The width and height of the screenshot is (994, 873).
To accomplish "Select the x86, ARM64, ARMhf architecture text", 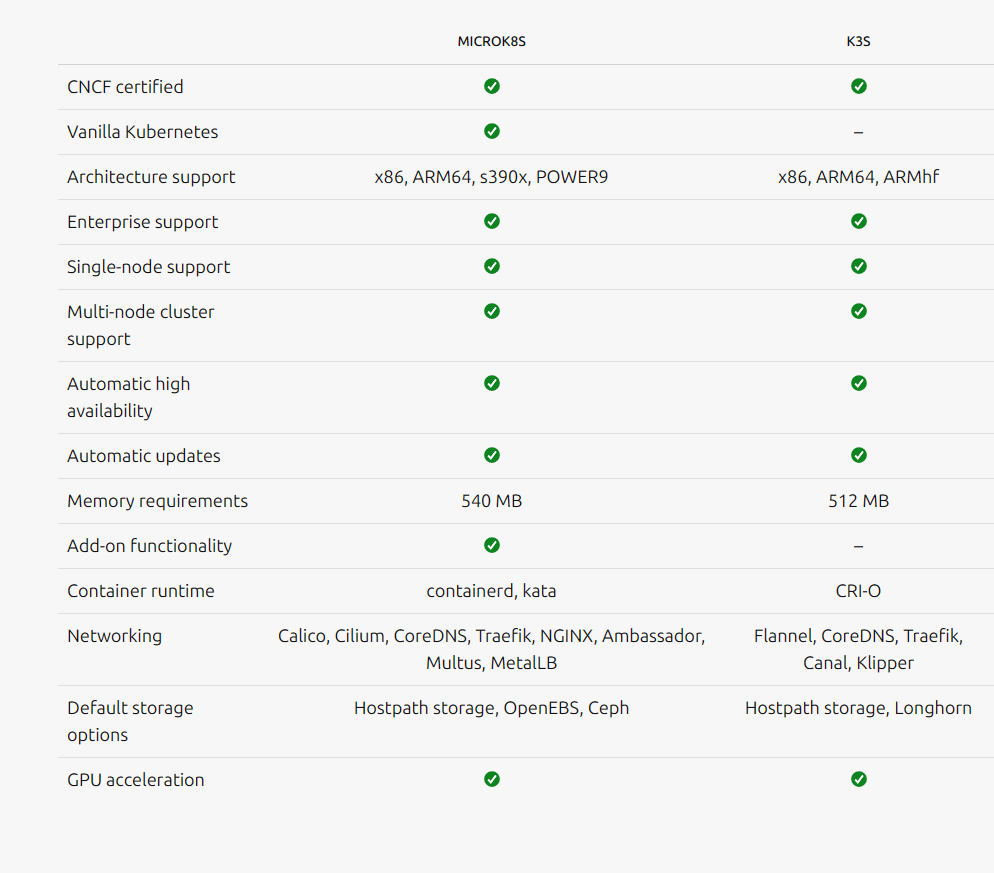I will click(858, 177).
